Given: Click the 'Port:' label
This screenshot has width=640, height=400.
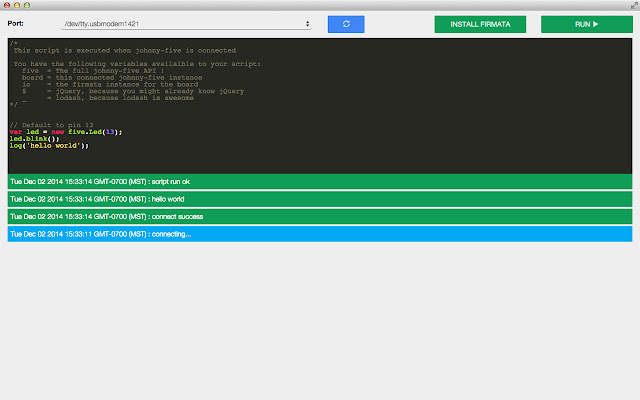Looking at the screenshot, I should pos(16,23).
